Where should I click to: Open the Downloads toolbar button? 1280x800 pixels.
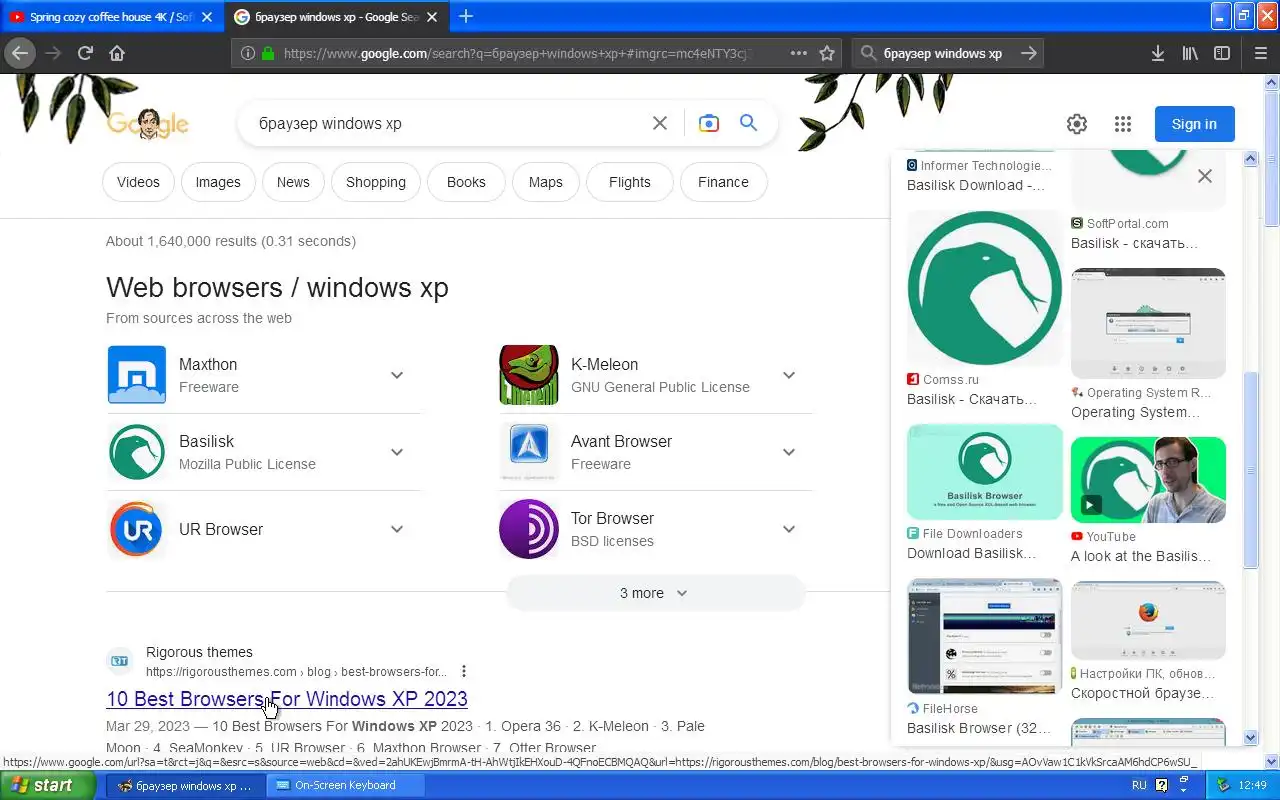1157,53
